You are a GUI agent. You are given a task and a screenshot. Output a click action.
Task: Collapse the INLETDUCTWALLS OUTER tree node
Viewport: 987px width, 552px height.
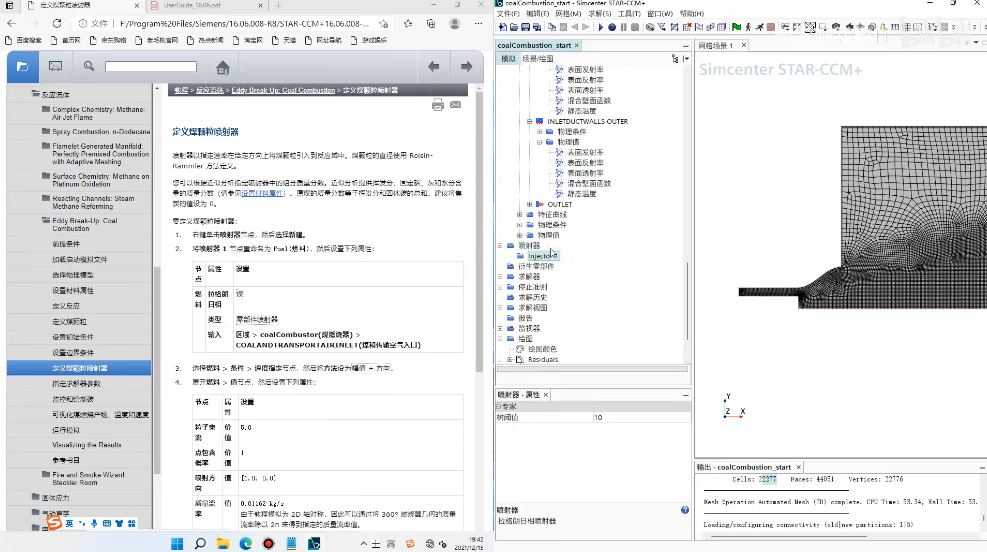[529, 121]
